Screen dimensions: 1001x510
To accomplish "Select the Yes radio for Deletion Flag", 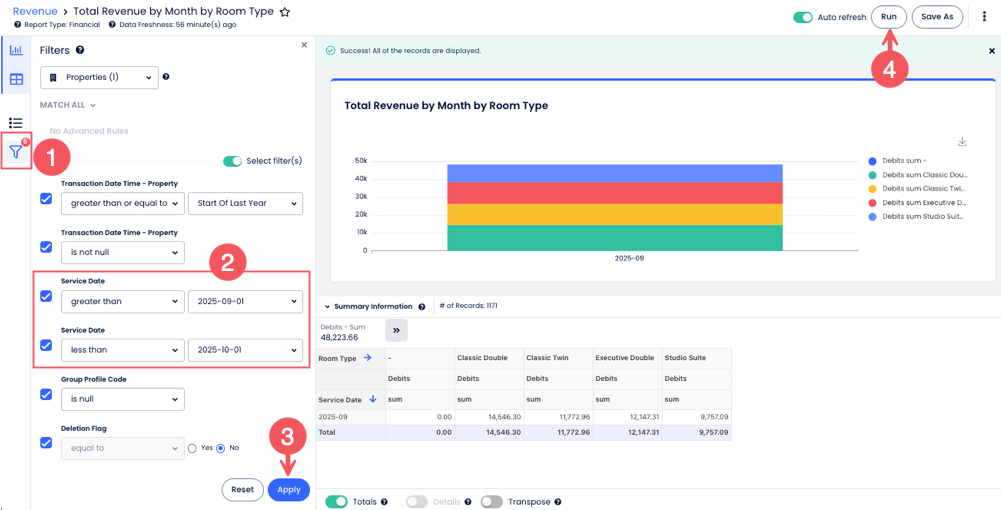I will tap(193, 448).
